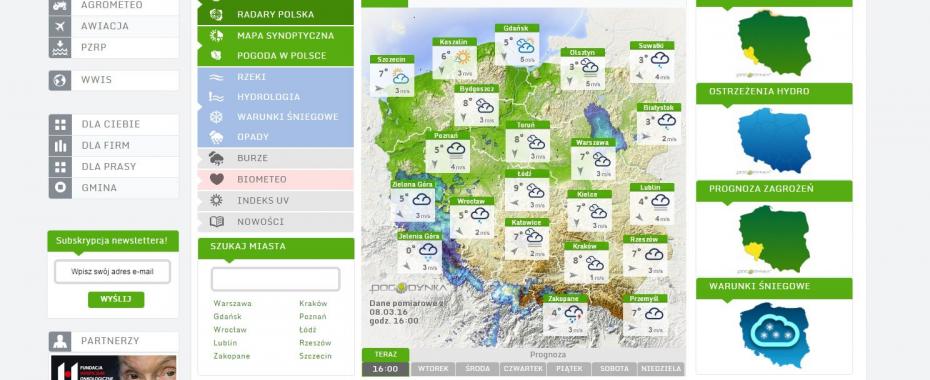The image size is (930, 380).
Task: Open the Łódź city link
Action: tap(308, 330)
